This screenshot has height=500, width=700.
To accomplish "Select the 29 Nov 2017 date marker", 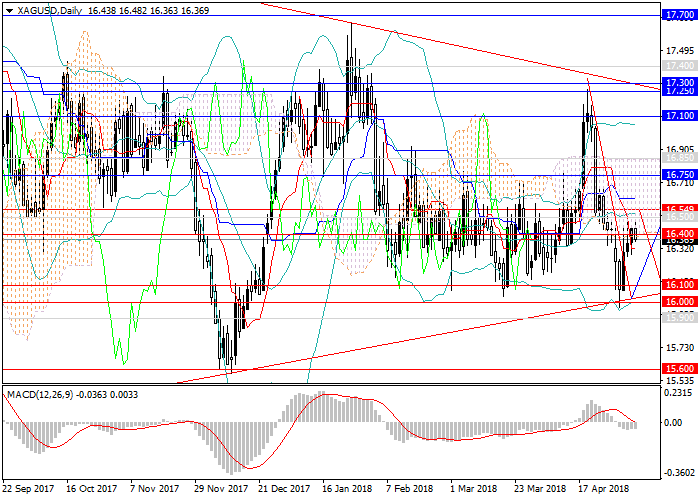I will click(x=219, y=490).
